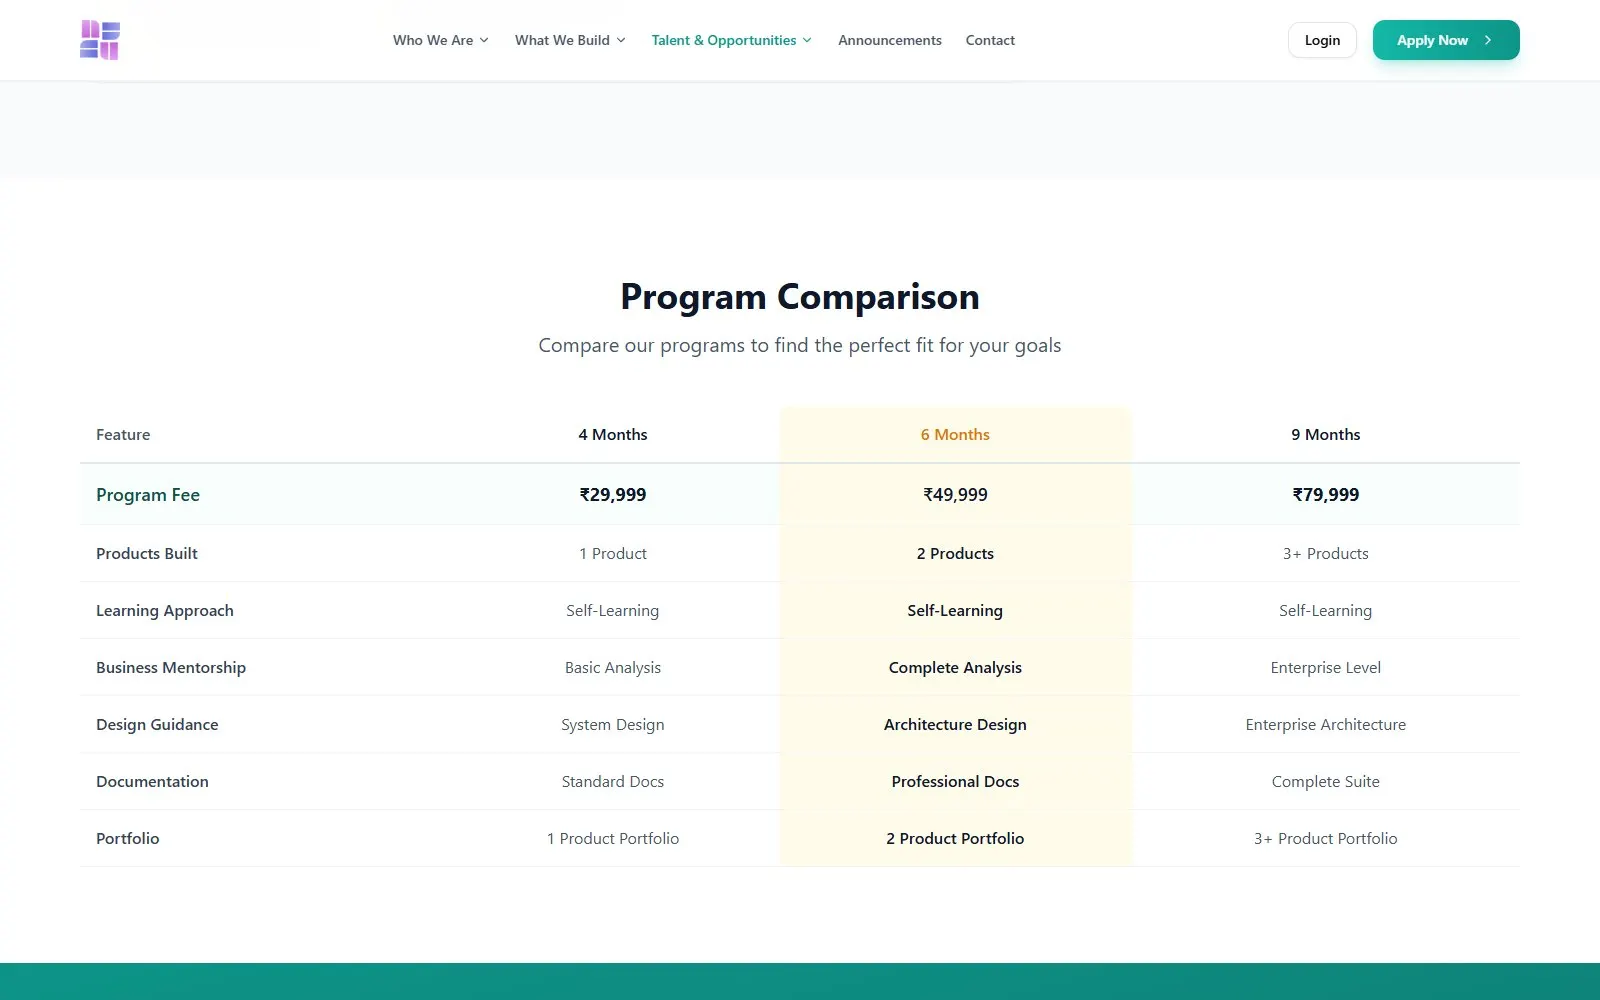The image size is (1600, 1000).
Task: Click the ₹29,999 program fee
Action: tap(613, 494)
